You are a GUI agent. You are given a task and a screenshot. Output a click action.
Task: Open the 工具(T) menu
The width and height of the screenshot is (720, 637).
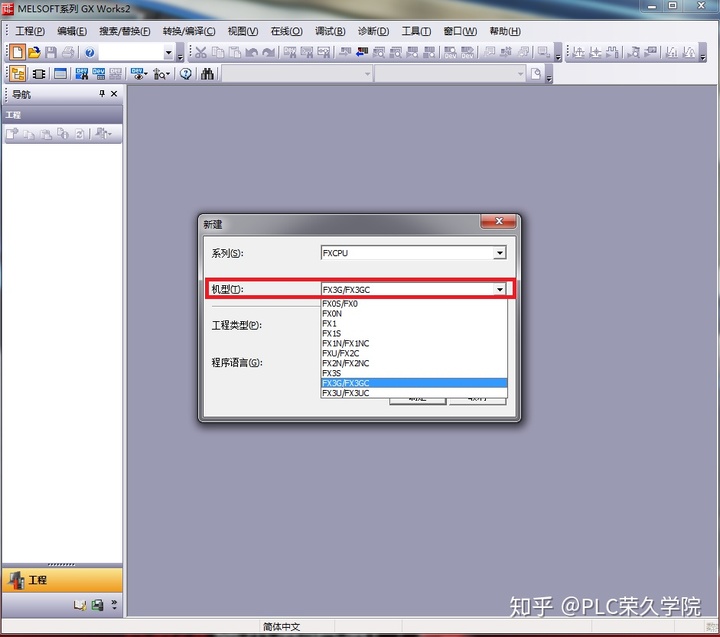coord(416,31)
